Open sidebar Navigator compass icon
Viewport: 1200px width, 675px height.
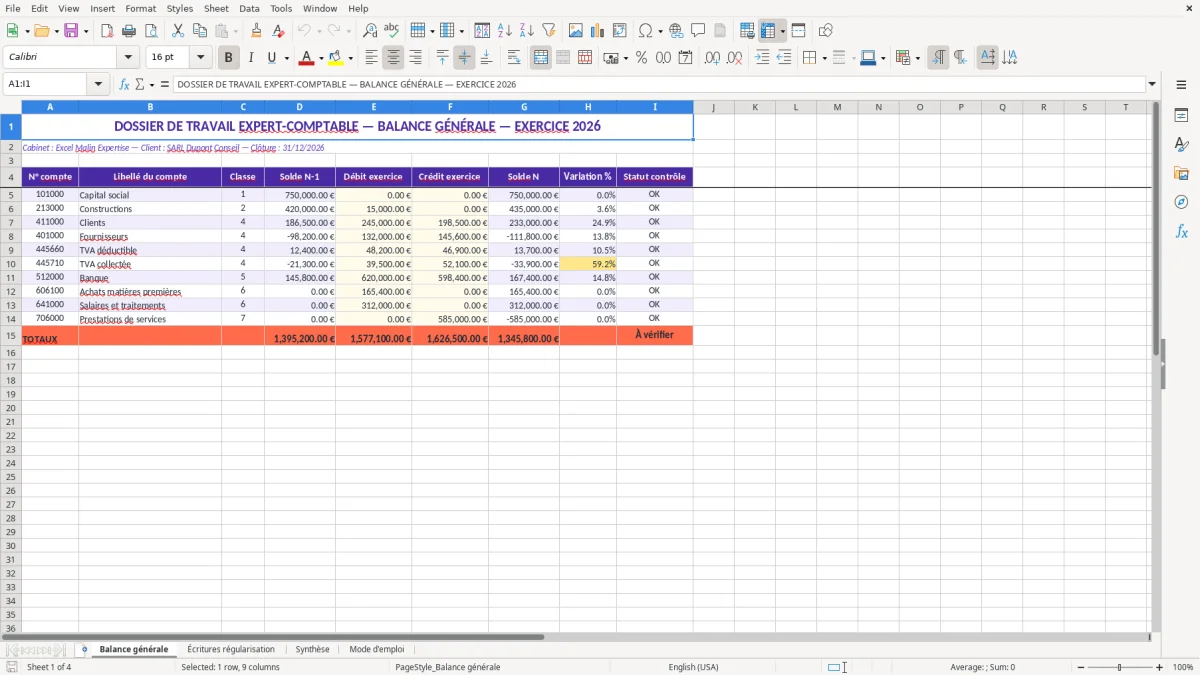[1181, 202]
